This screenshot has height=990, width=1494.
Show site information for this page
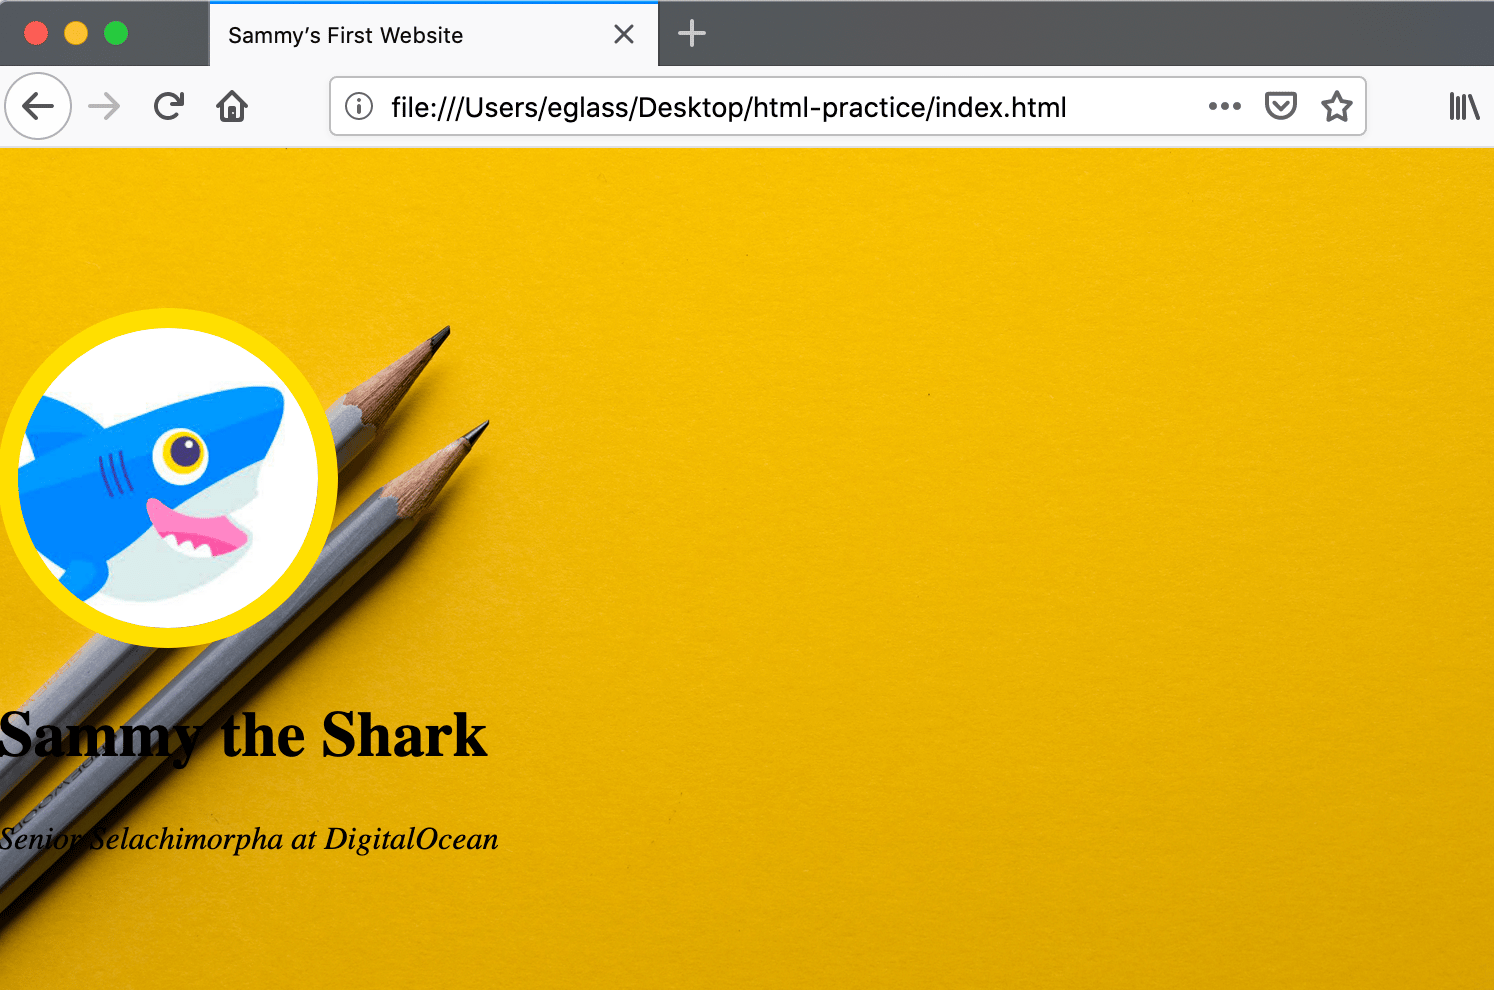click(359, 106)
